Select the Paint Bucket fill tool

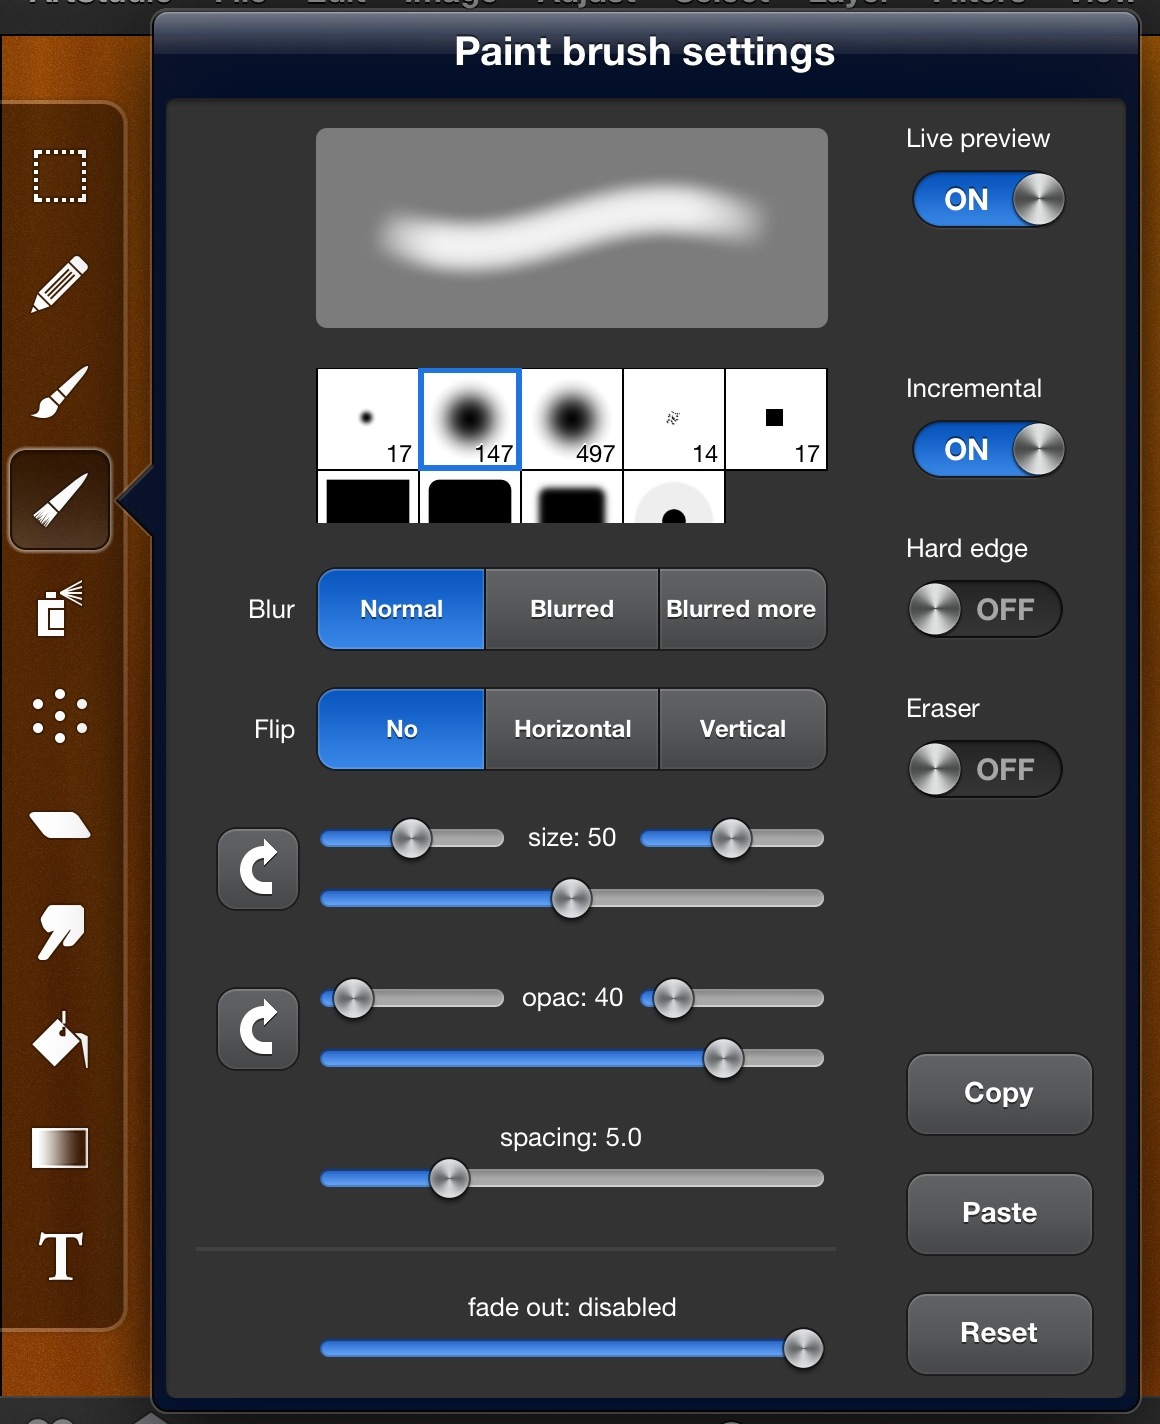[60, 1040]
